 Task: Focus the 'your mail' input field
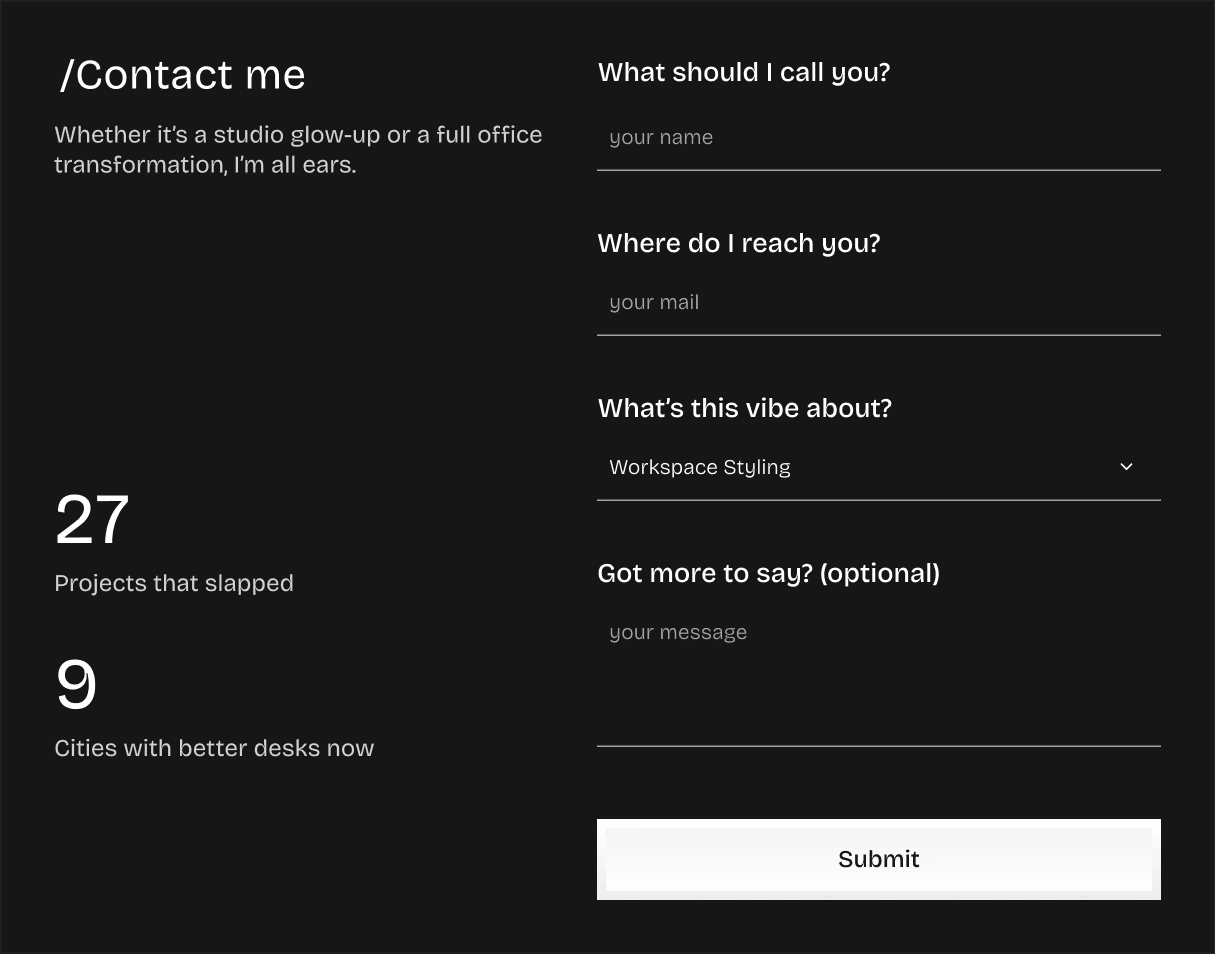click(878, 303)
